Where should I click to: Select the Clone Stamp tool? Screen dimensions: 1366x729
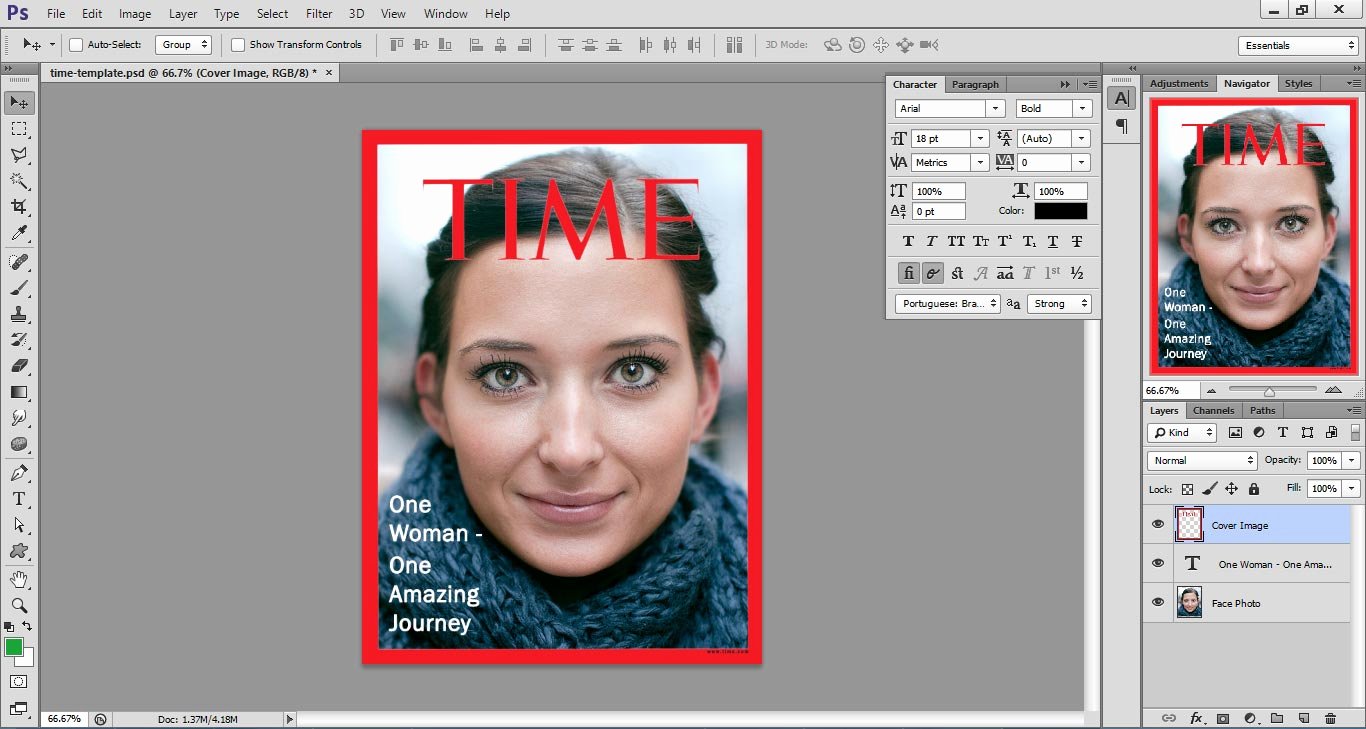[19, 314]
